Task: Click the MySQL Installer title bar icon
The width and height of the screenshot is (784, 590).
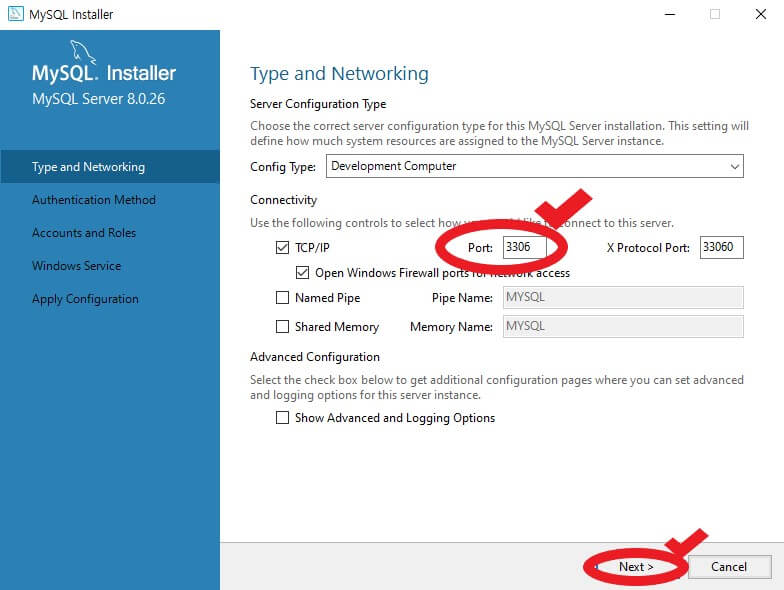Action: click(x=16, y=14)
